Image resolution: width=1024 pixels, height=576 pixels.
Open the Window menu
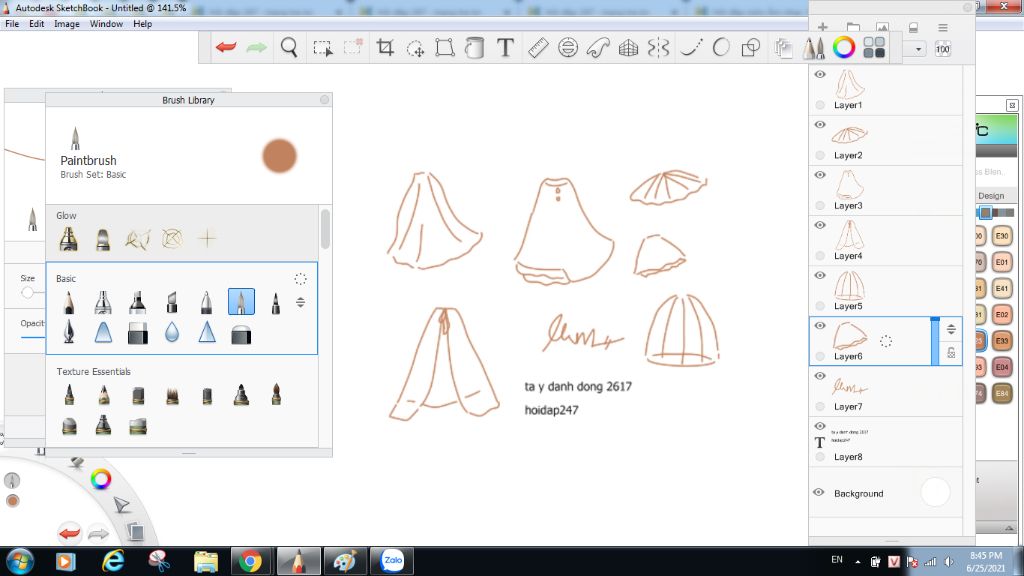click(106, 24)
